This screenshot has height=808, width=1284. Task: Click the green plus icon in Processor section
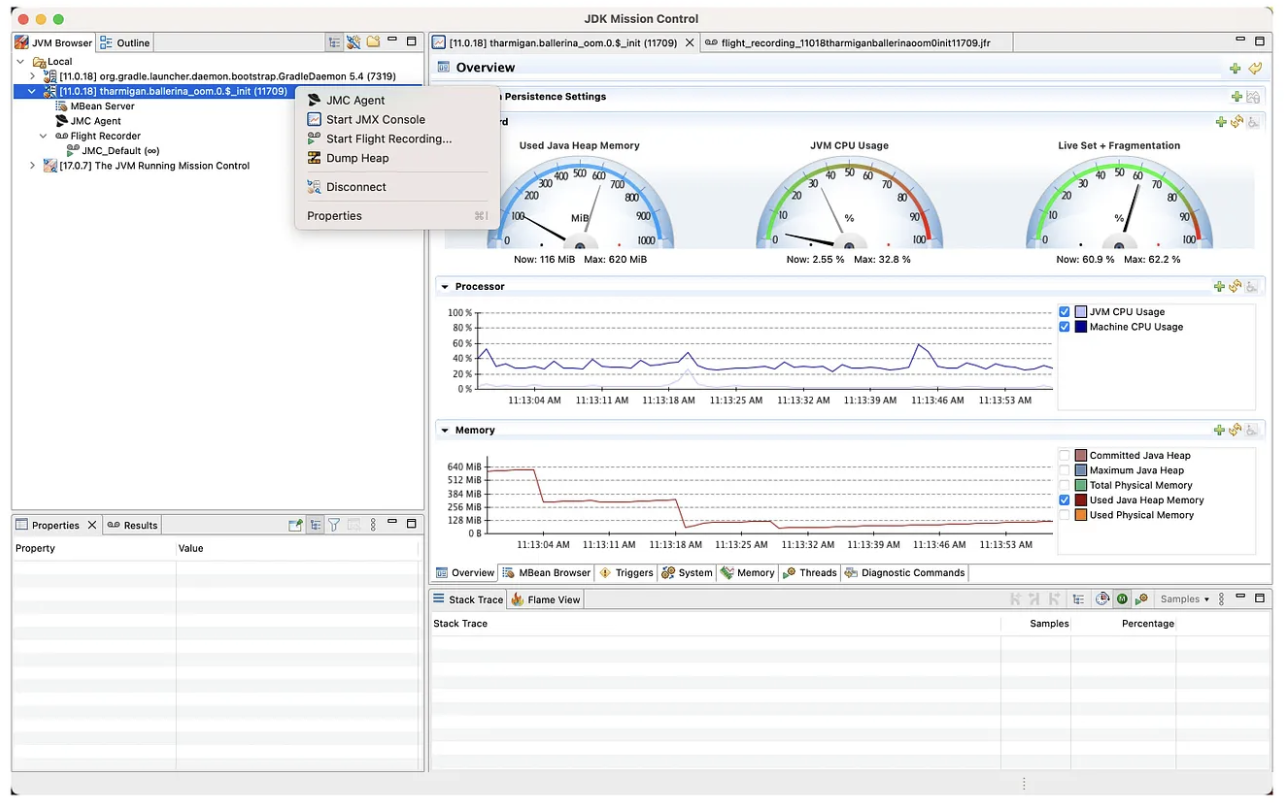(1219, 287)
